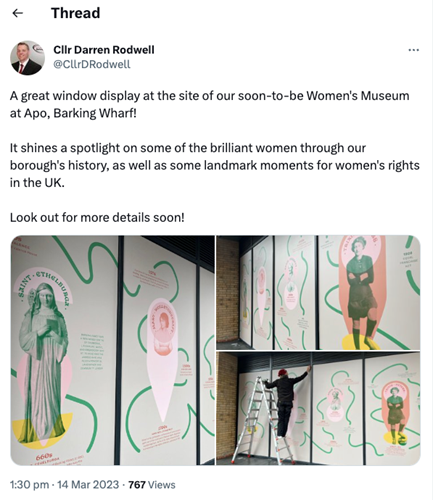Click the 767 Views count

[152, 484]
